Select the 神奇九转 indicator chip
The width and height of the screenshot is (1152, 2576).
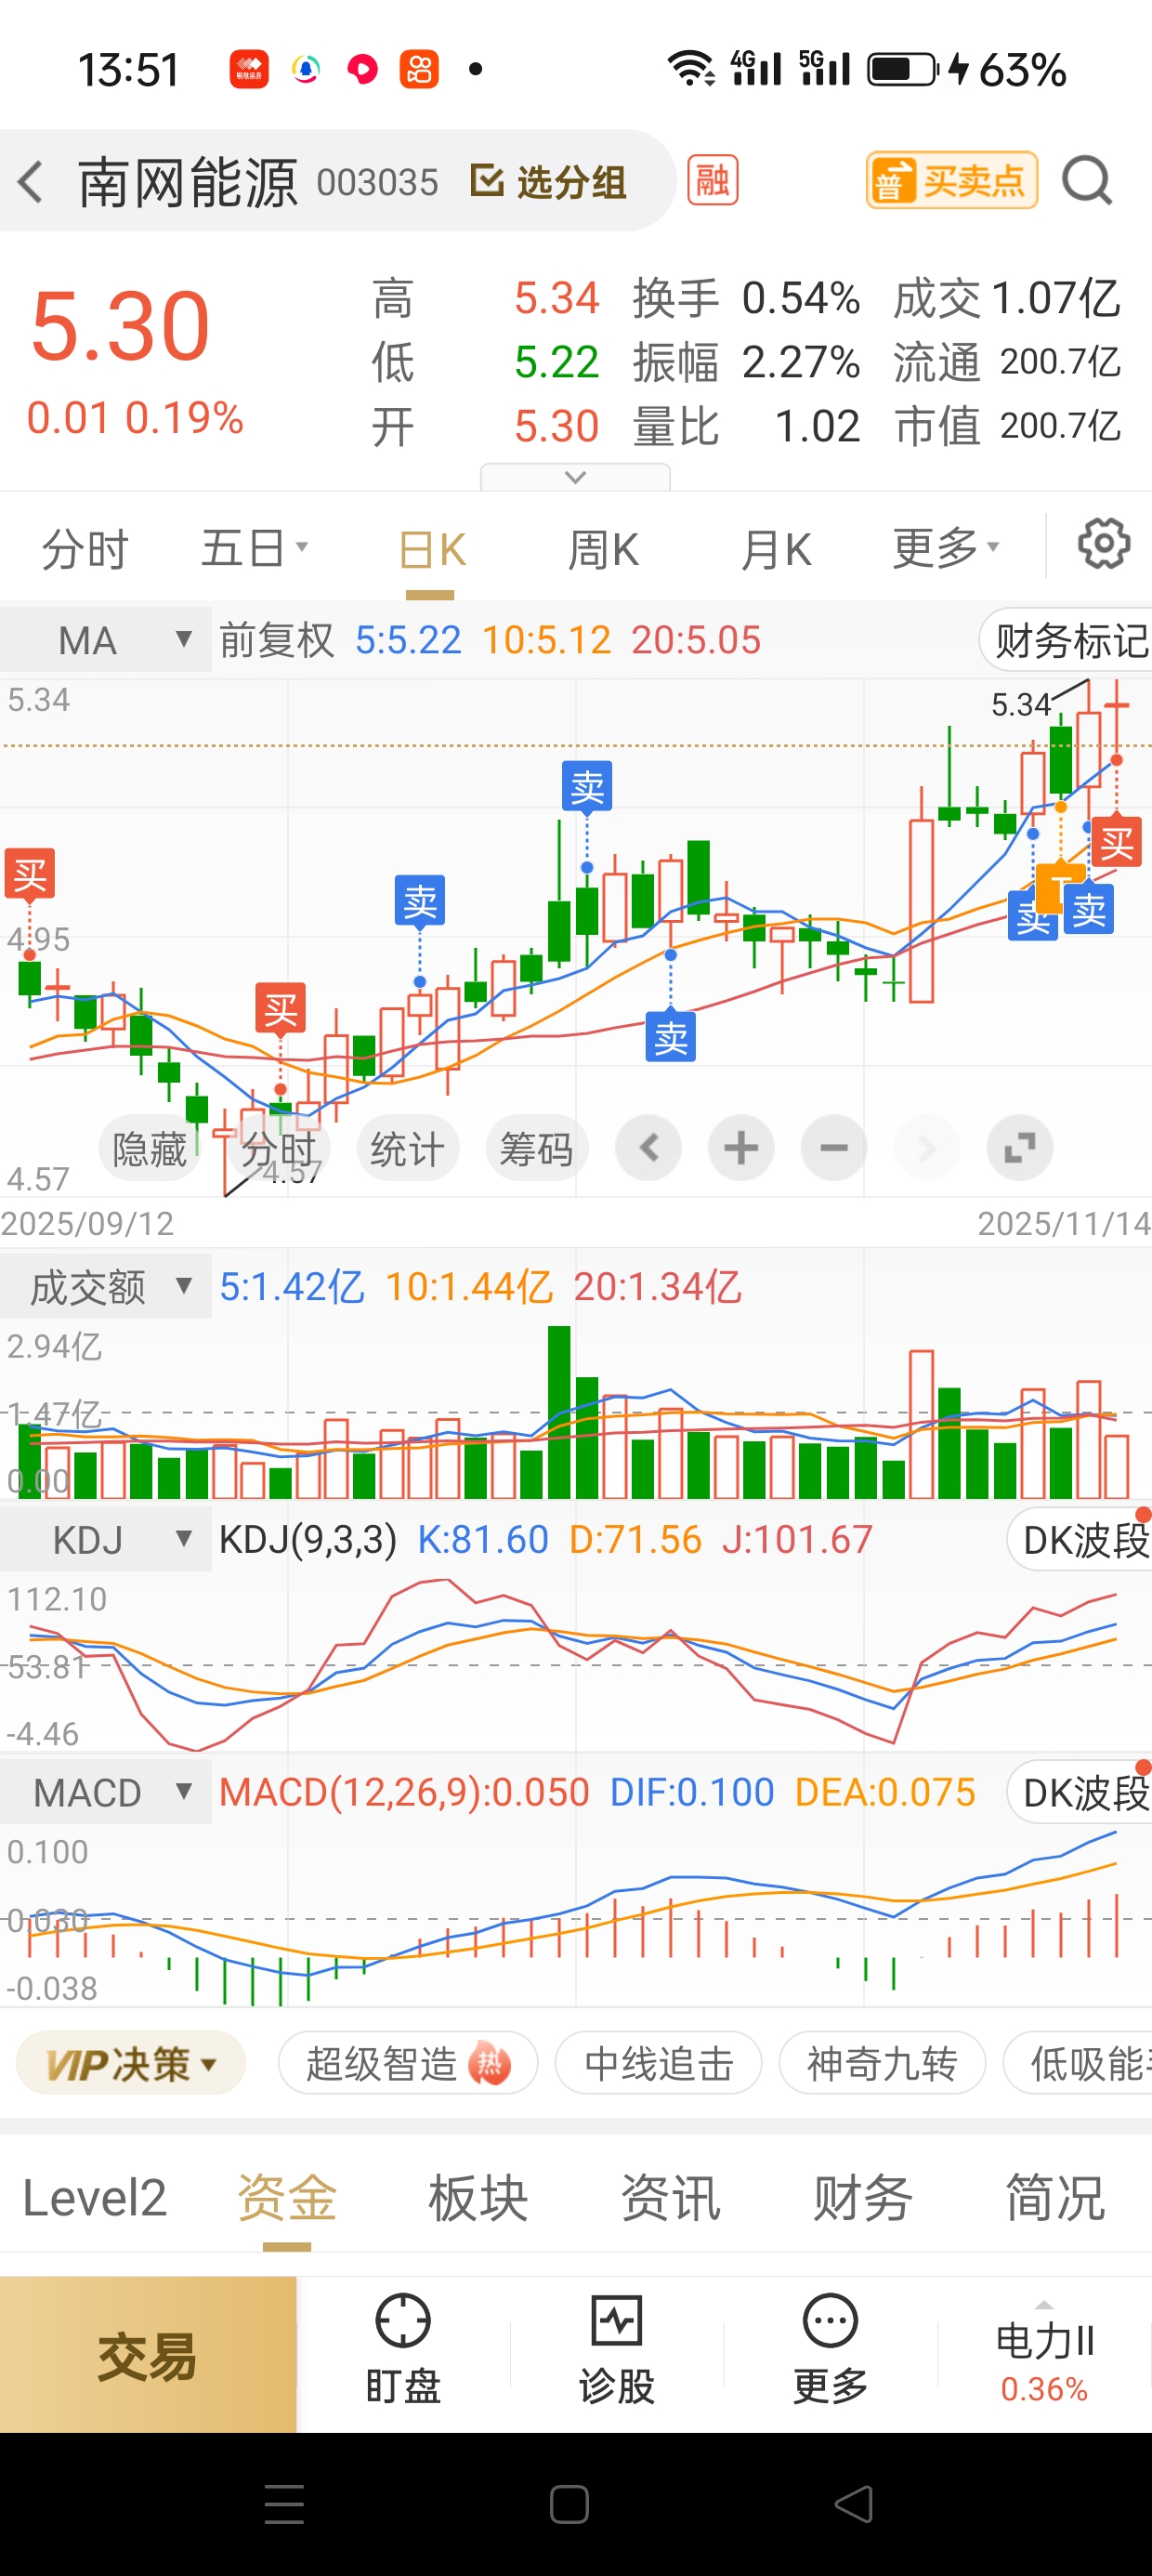[882, 2062]
